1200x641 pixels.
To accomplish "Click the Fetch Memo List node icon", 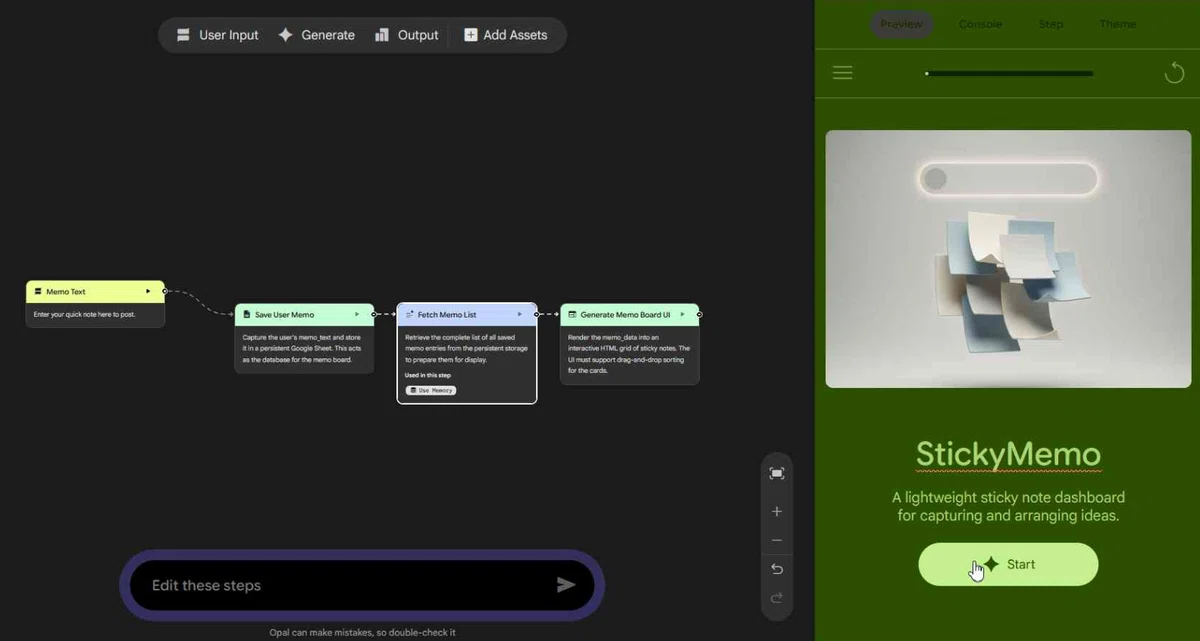I will [410, 314].
